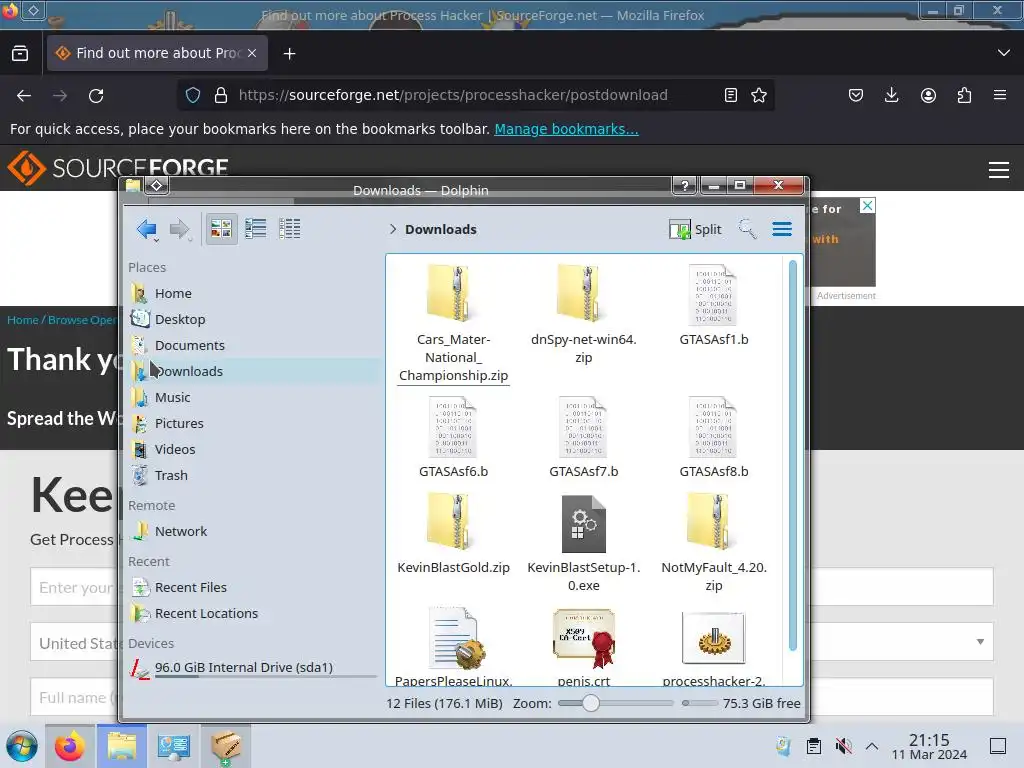This screenshot has width=1024, height=768.
Task: Select GTASAsf7.b binary file
Action: 583,437
